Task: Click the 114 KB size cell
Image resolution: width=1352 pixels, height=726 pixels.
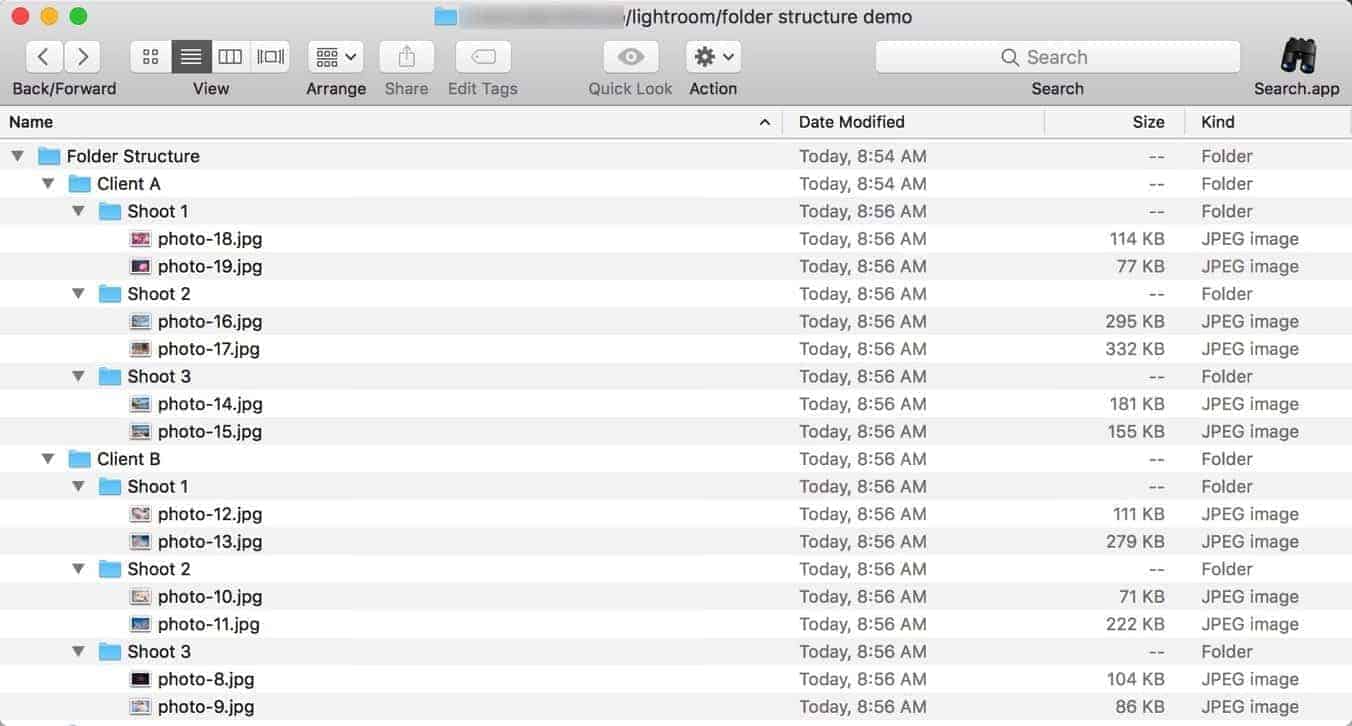Action: click(x=1136, y=239)
